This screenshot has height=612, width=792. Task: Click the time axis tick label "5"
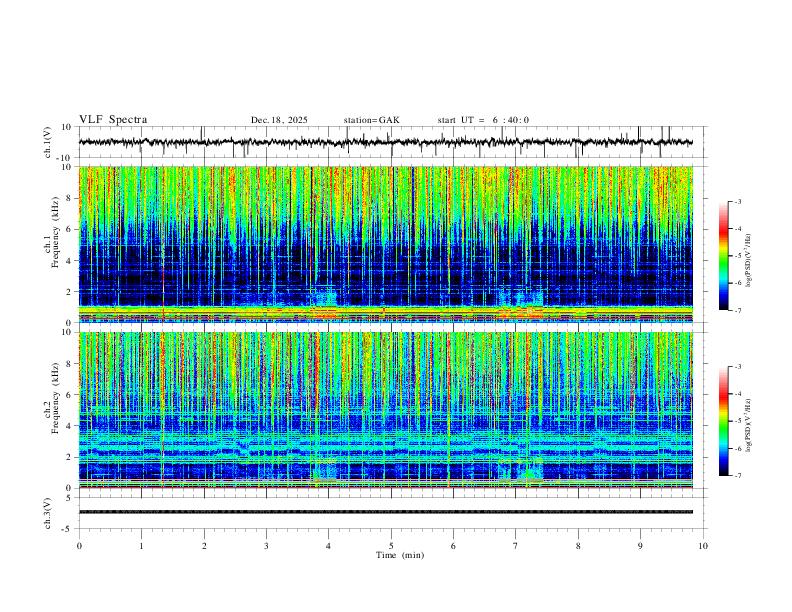tap(391, 546)
